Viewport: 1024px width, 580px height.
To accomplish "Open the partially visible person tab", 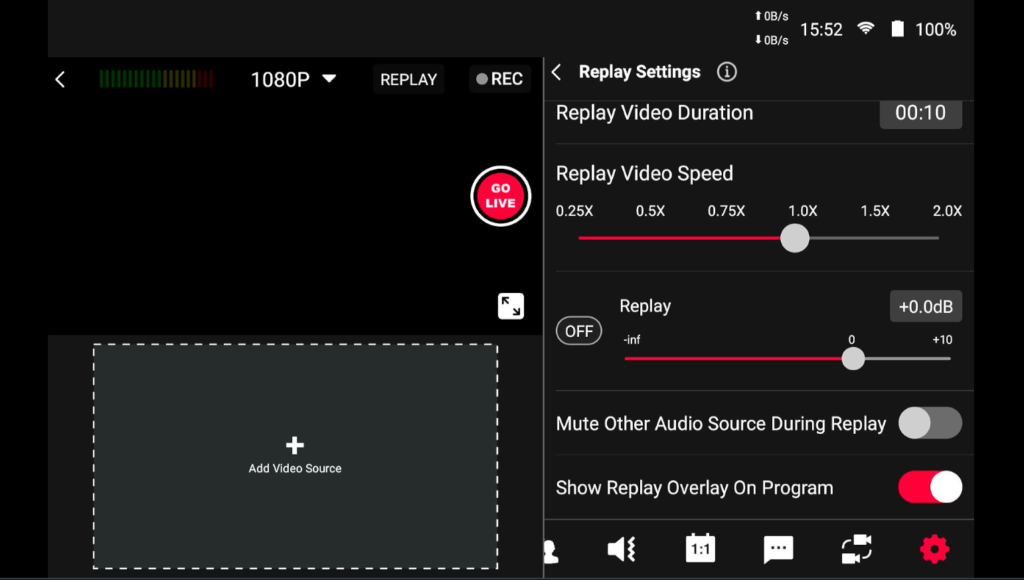I will click(x=551, y=552).
